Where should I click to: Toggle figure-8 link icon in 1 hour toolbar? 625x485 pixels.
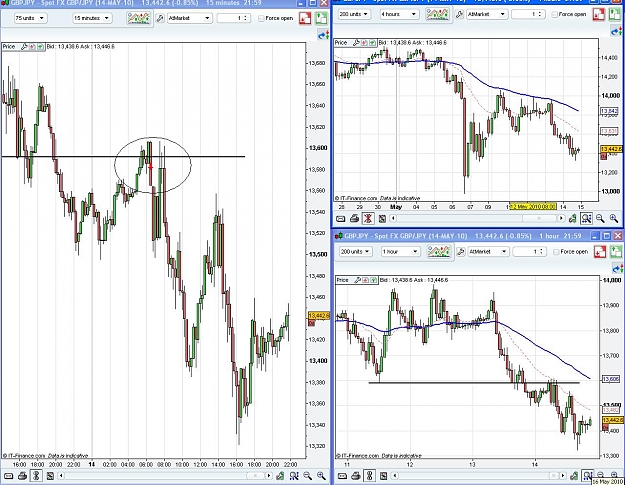pos(369,476)
